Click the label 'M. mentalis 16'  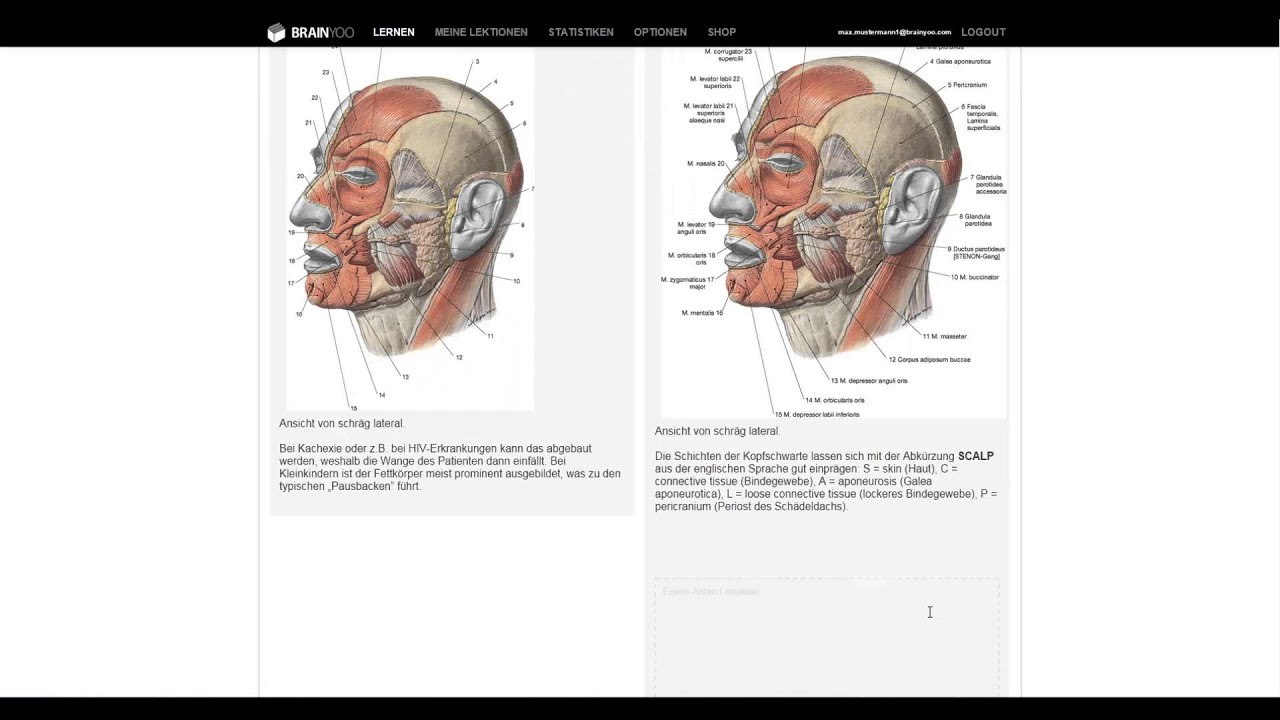(702, 313)
